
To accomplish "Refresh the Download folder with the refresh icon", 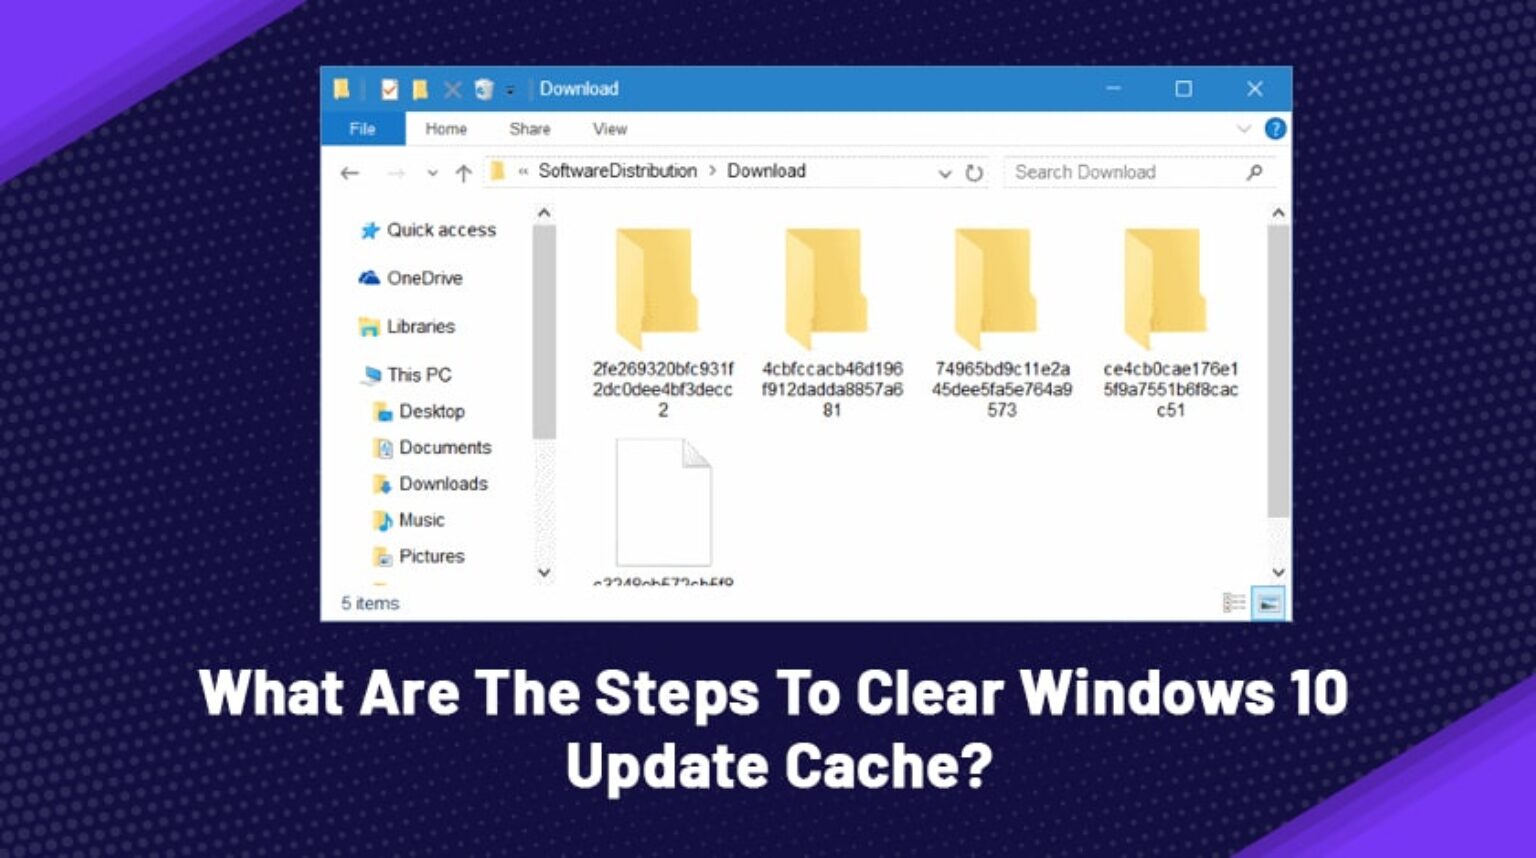I will tap(975, 173).
